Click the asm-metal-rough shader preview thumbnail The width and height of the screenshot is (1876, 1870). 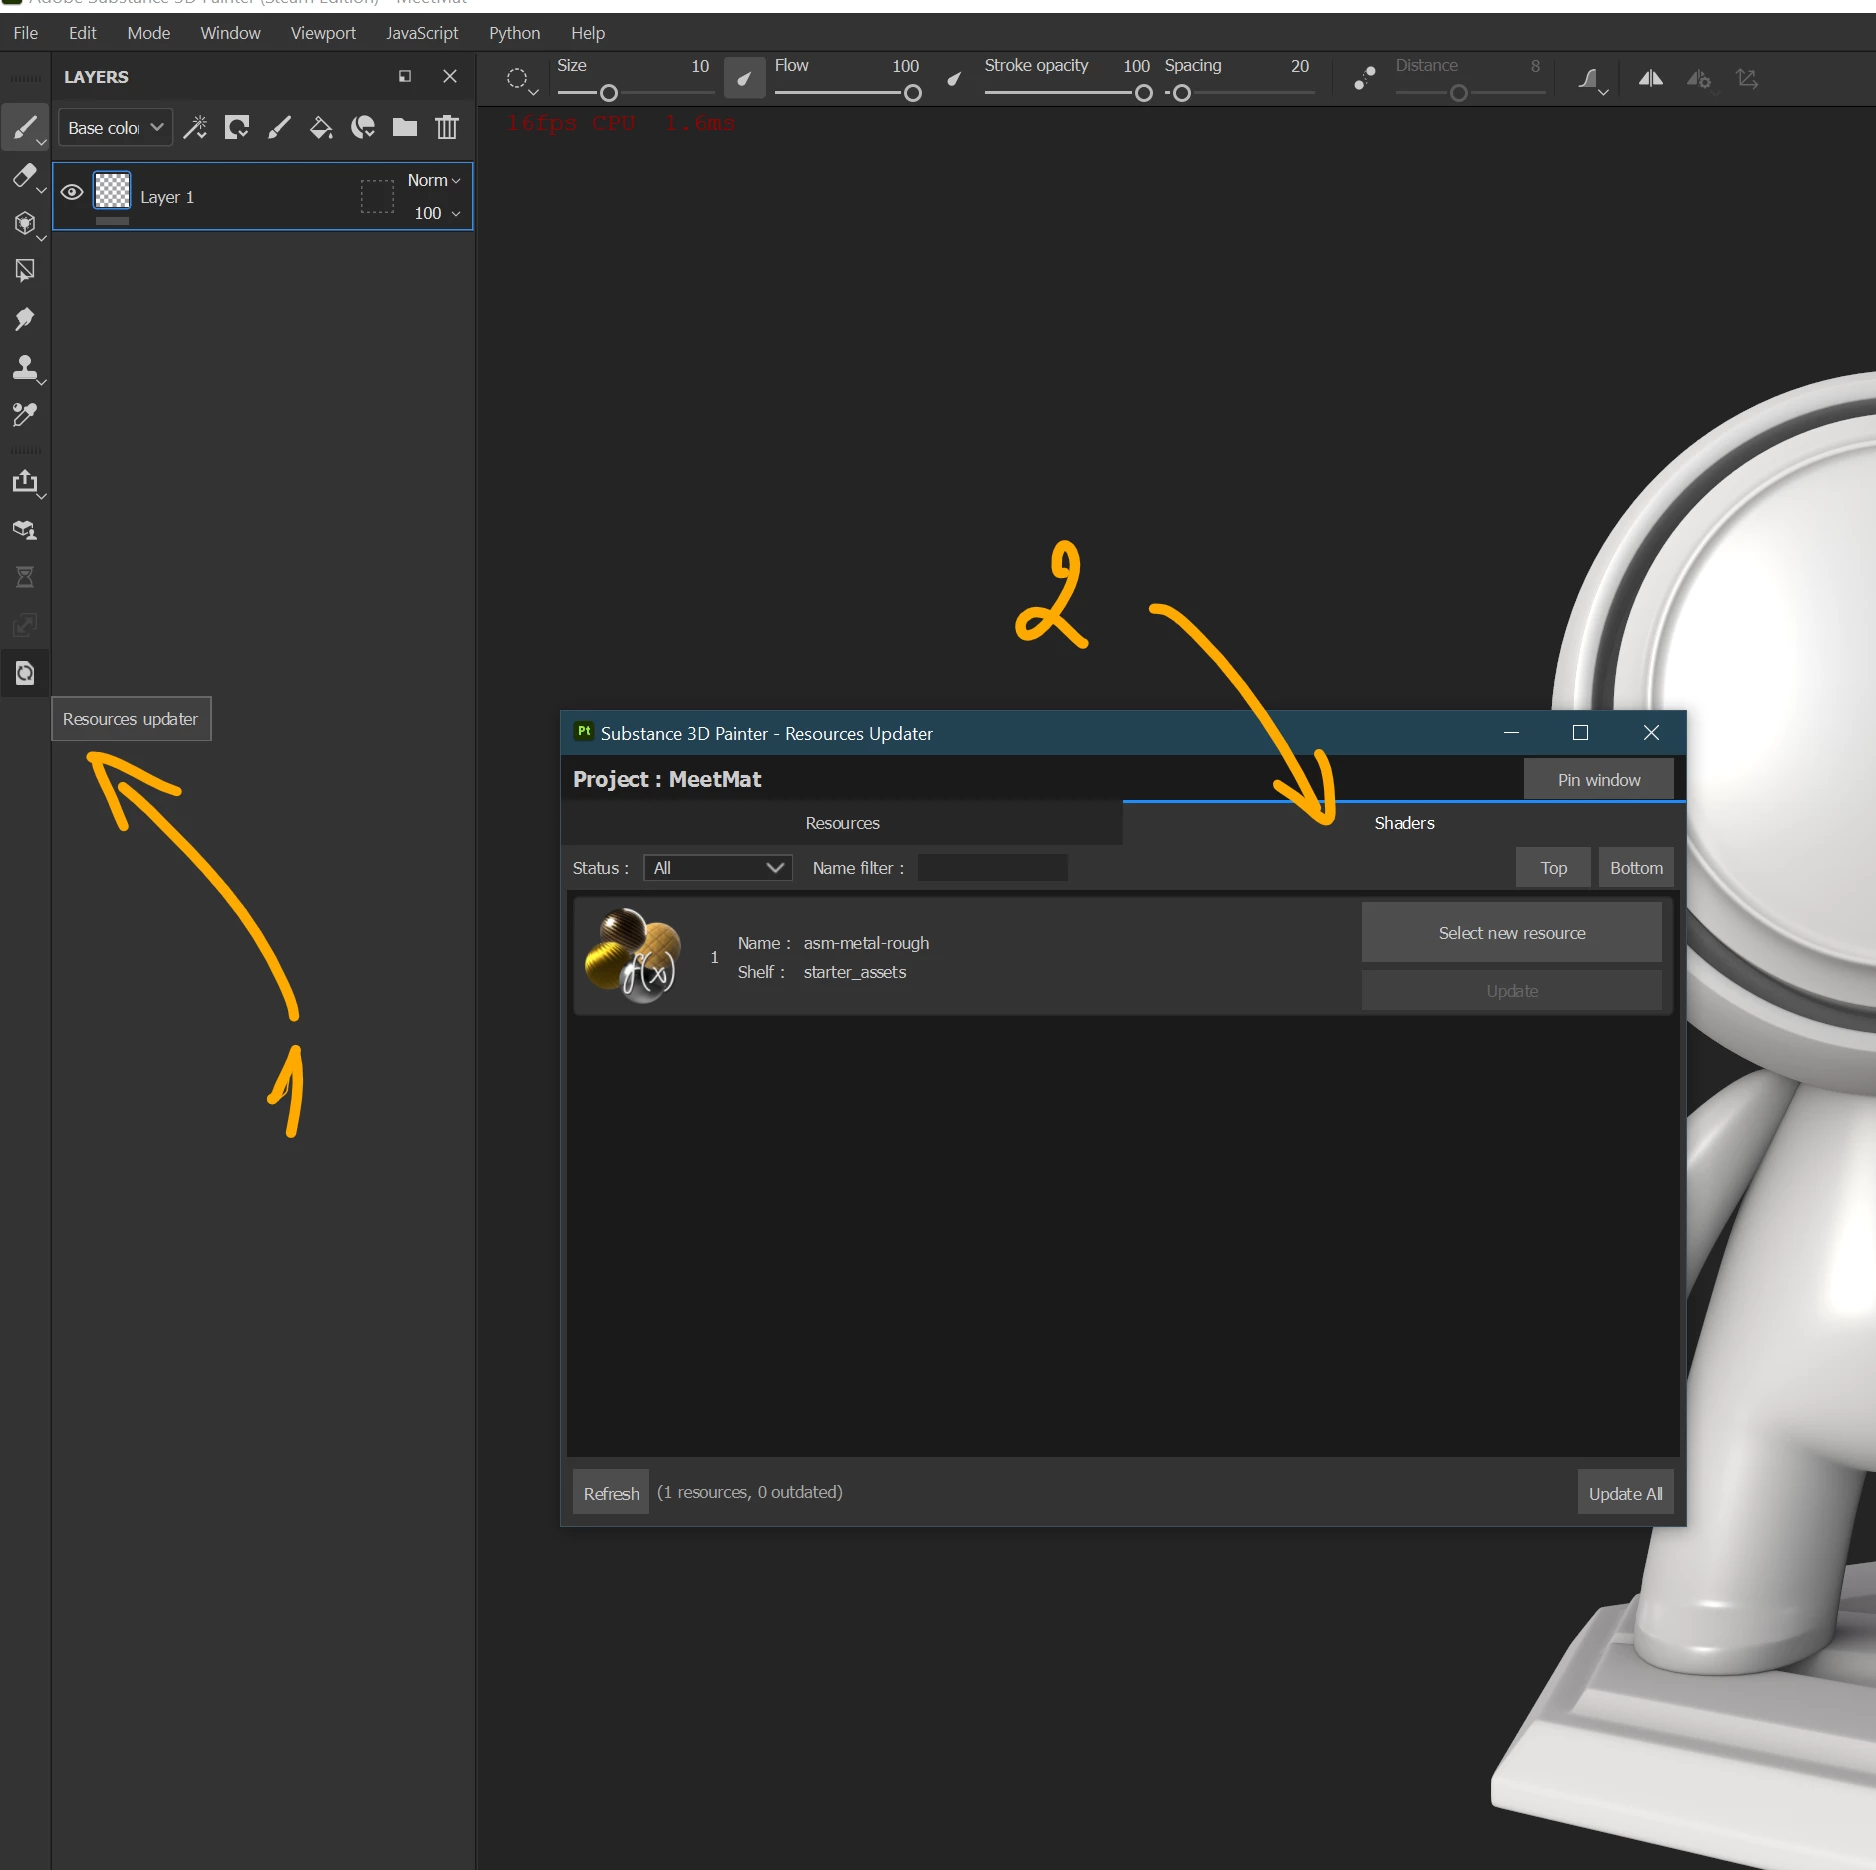pos(633,956)
